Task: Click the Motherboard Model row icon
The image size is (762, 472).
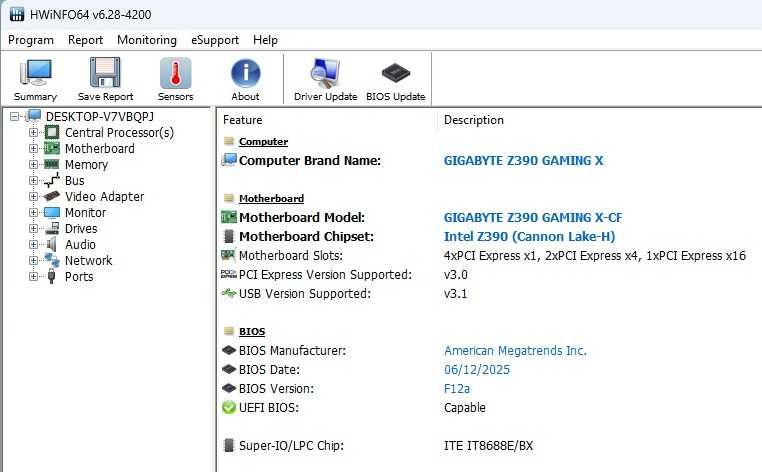Action: 229,217
